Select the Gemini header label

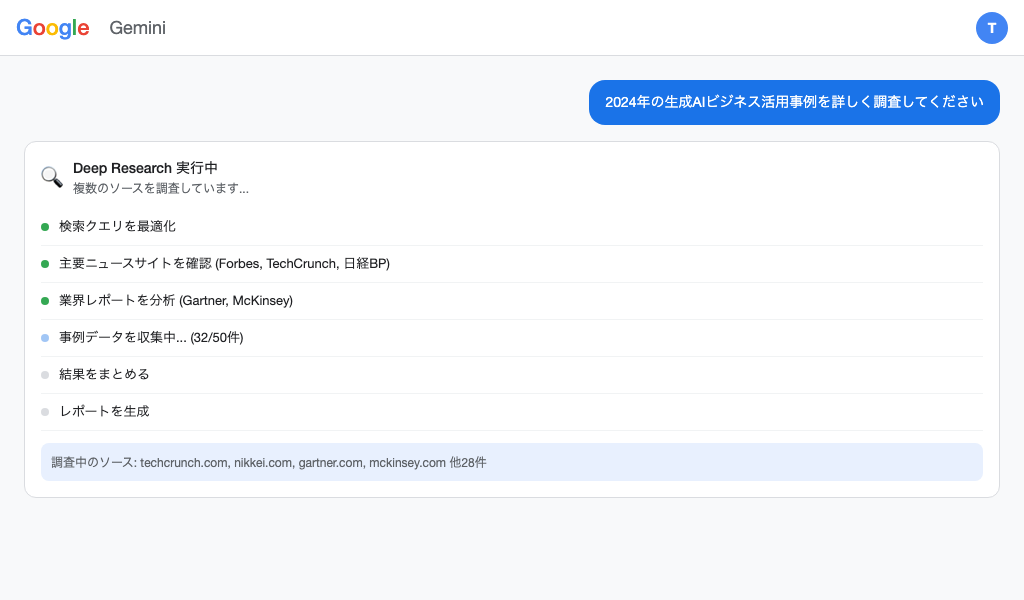coord(137,28)
